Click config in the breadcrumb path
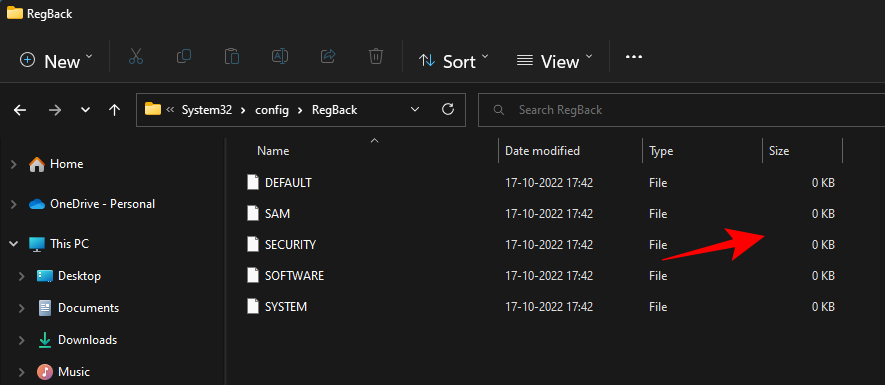Viewport: 885px width, 385px height. pyautogui.click(x=273, y=110)
